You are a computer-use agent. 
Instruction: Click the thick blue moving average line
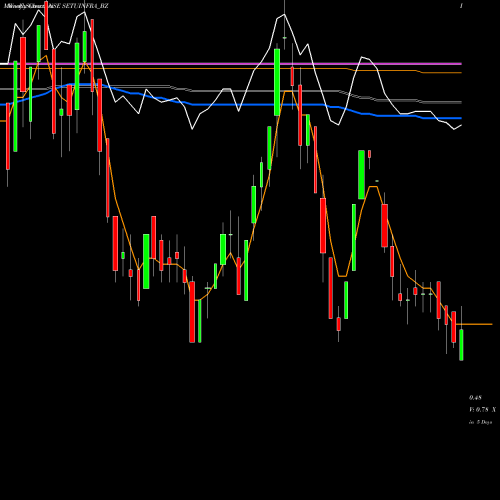pyautogui.click(x=231, y=104)
